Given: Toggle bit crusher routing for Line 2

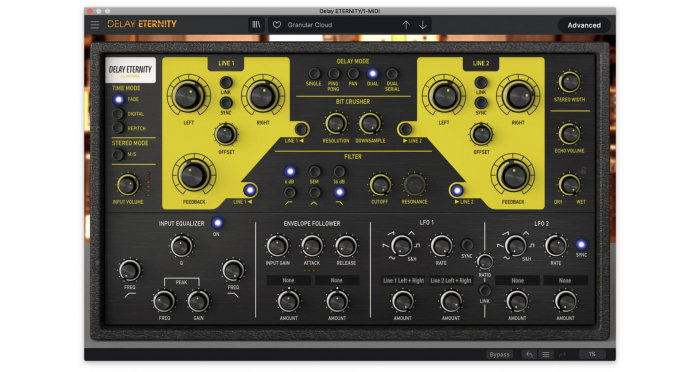Looking at the screenshot, I should pyautogui.click(x=405, y=129).
